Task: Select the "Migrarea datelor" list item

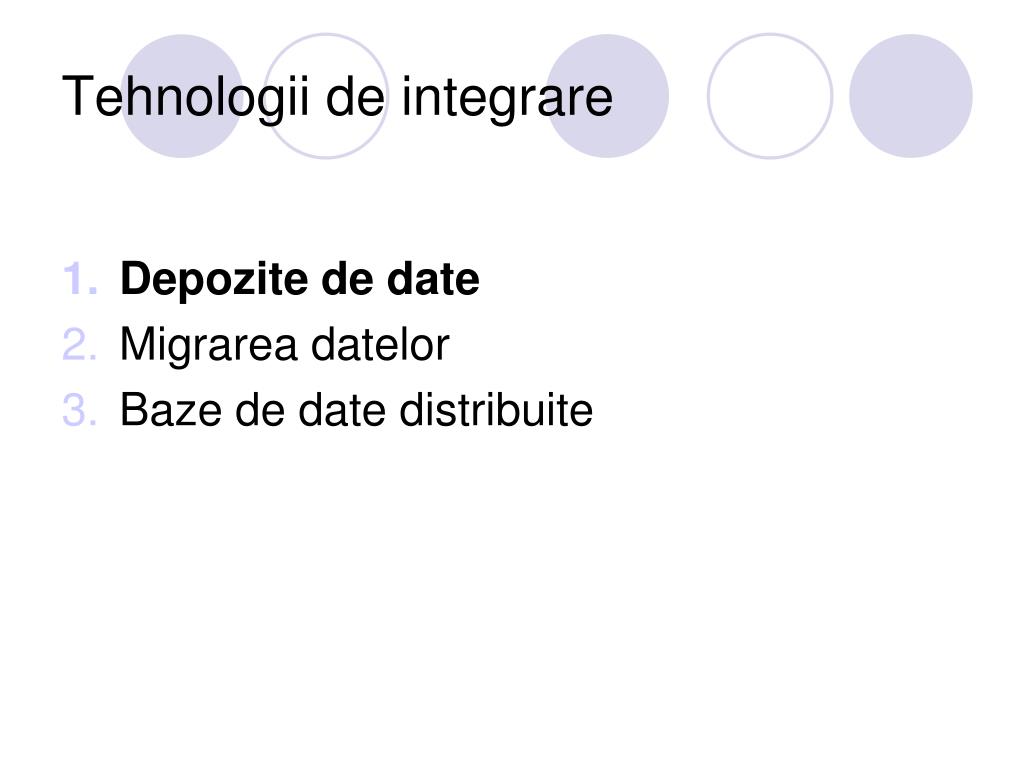Action: (285, 345)
